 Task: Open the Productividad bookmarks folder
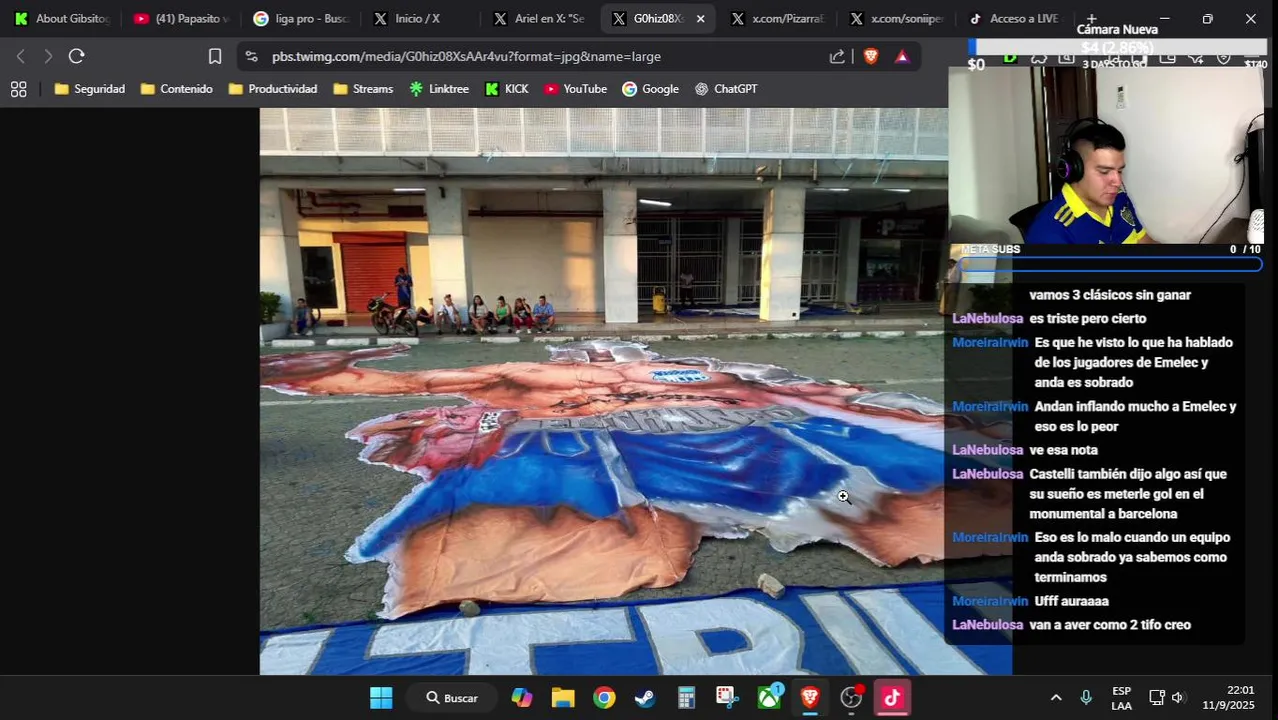click(273, 89)
